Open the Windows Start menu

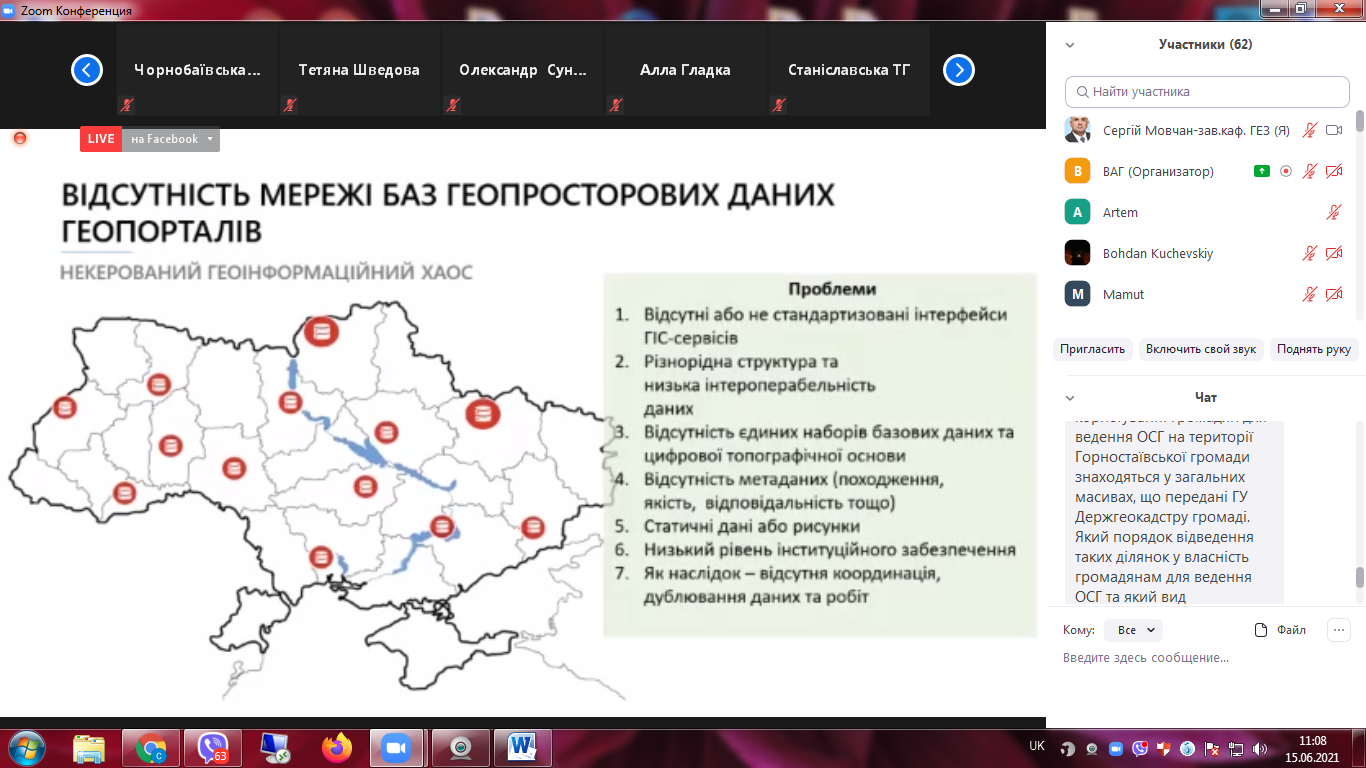[x=26, y=748]
